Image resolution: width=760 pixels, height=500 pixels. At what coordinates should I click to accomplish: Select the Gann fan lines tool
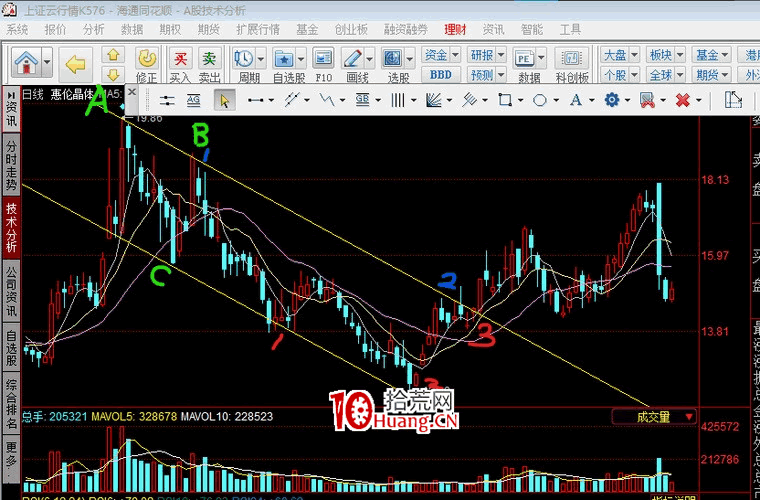433,100
